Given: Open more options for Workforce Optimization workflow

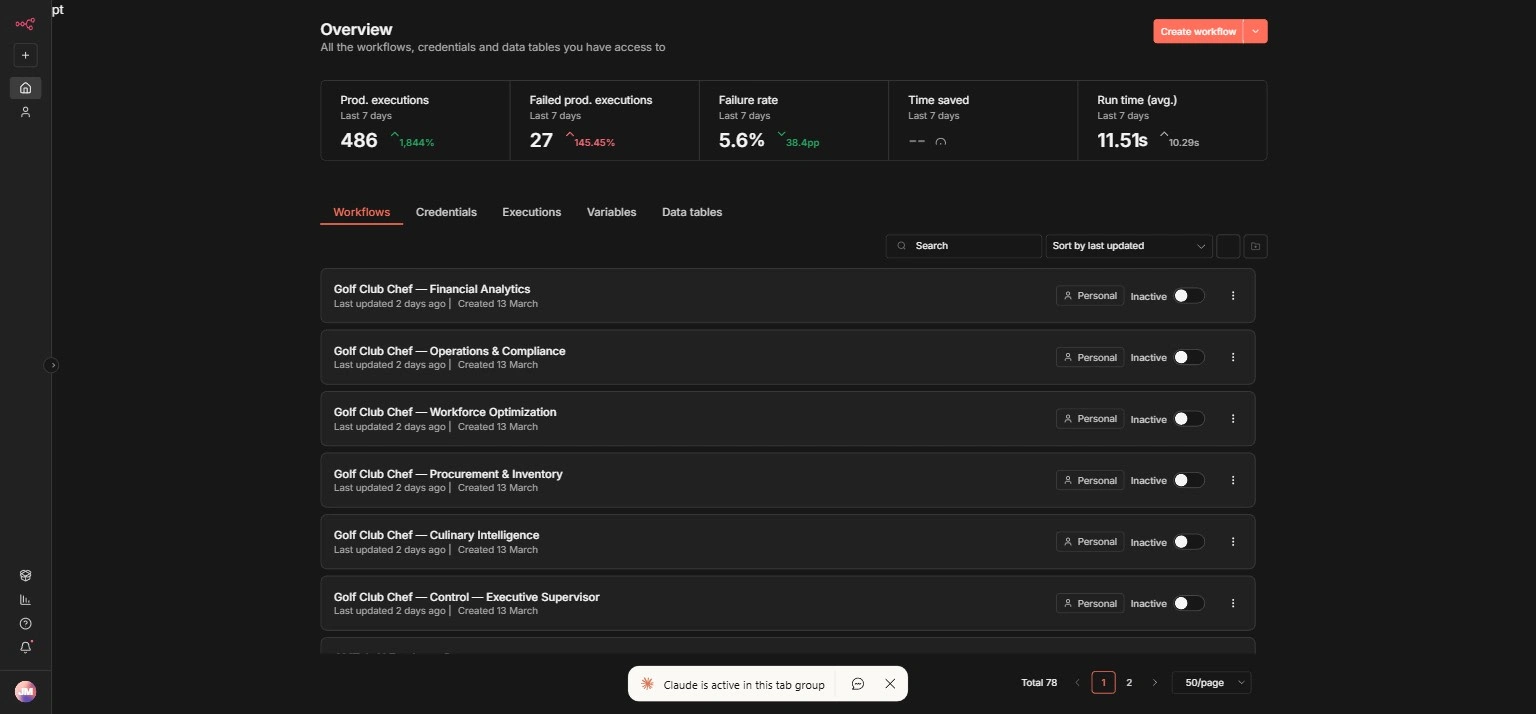Looking at the screenshot, I should coord(1233,419).
